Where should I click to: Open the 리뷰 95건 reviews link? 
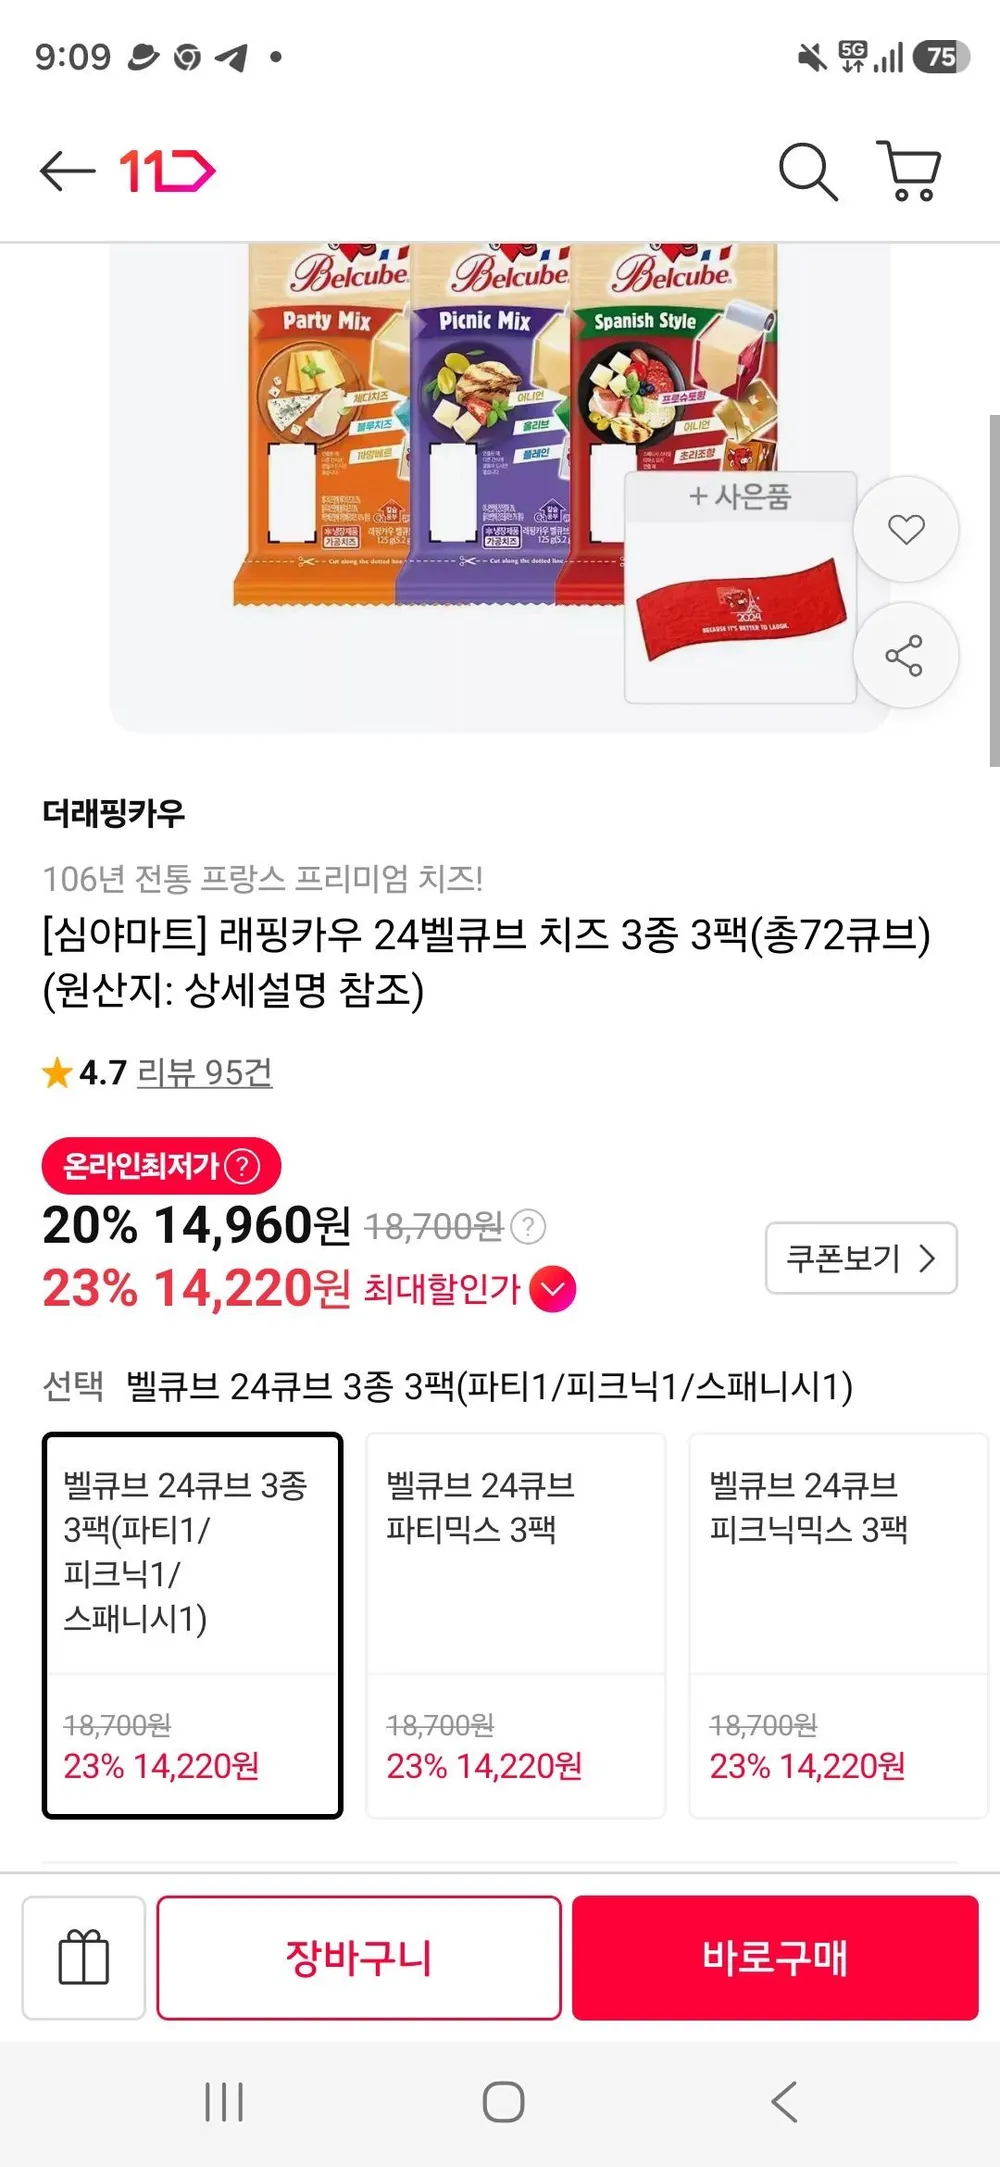pos(205,1073)
